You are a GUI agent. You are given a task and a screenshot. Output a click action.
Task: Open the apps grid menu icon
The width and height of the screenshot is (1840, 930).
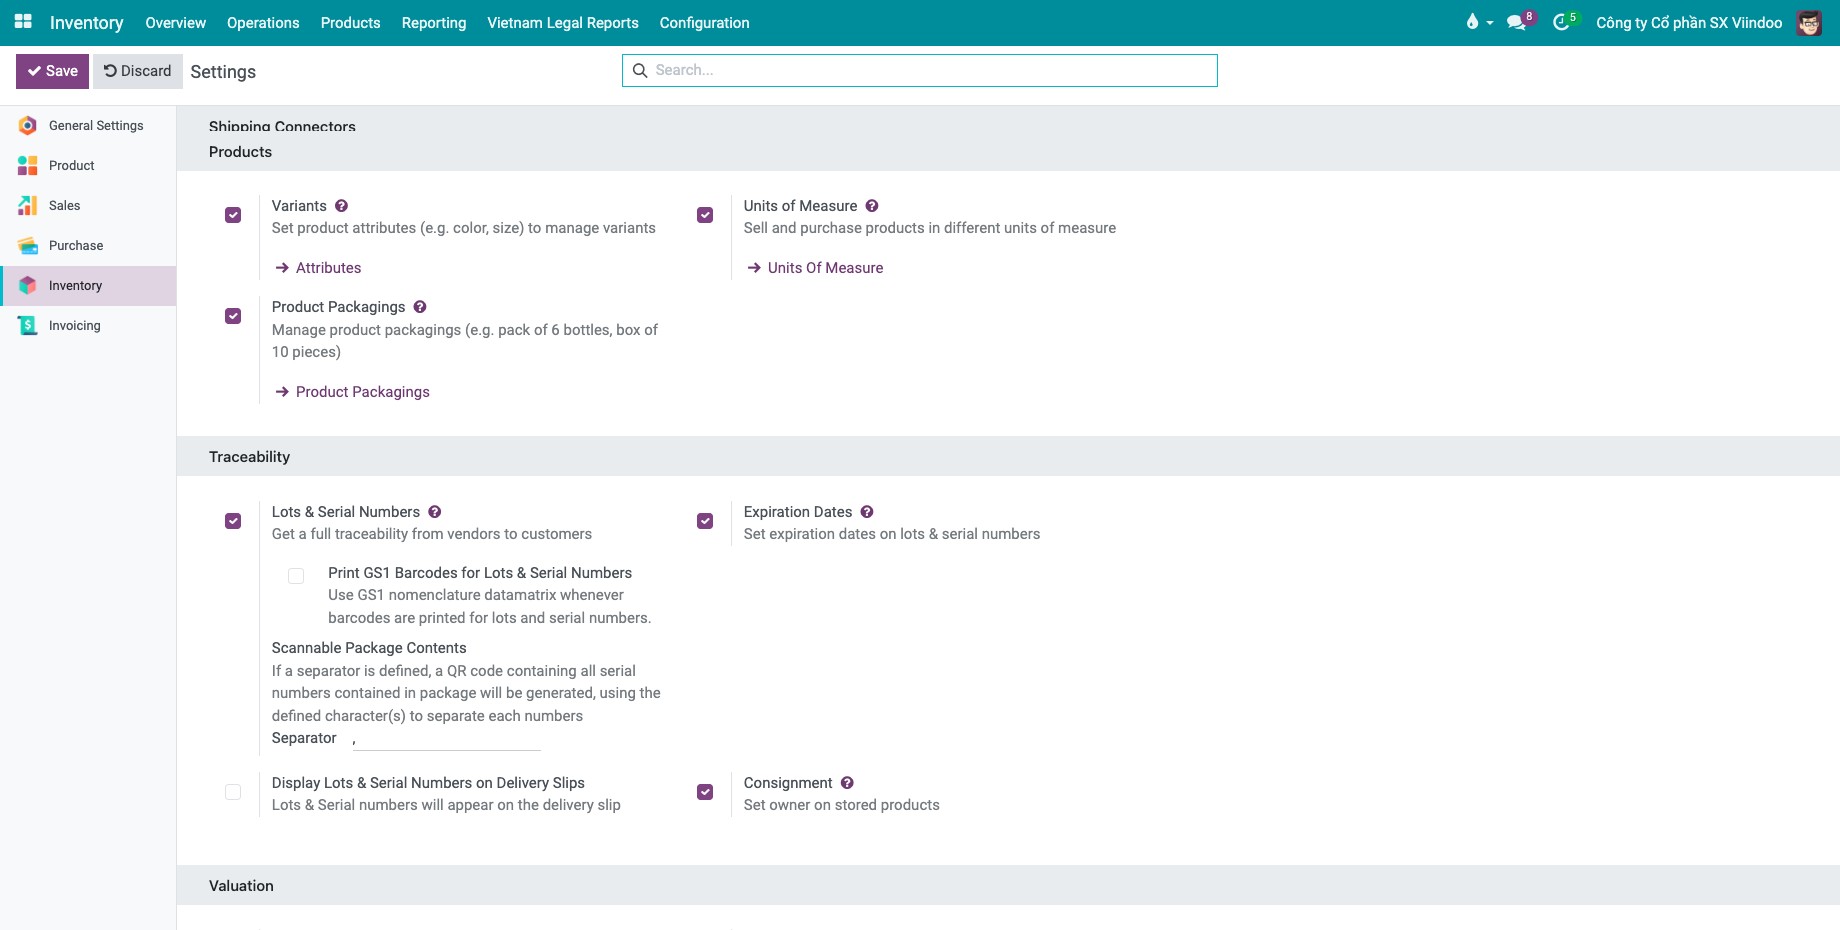point(23,22)
